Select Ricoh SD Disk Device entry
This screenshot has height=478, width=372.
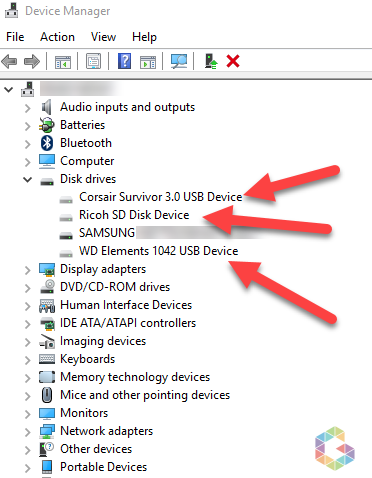click(134, 215)
